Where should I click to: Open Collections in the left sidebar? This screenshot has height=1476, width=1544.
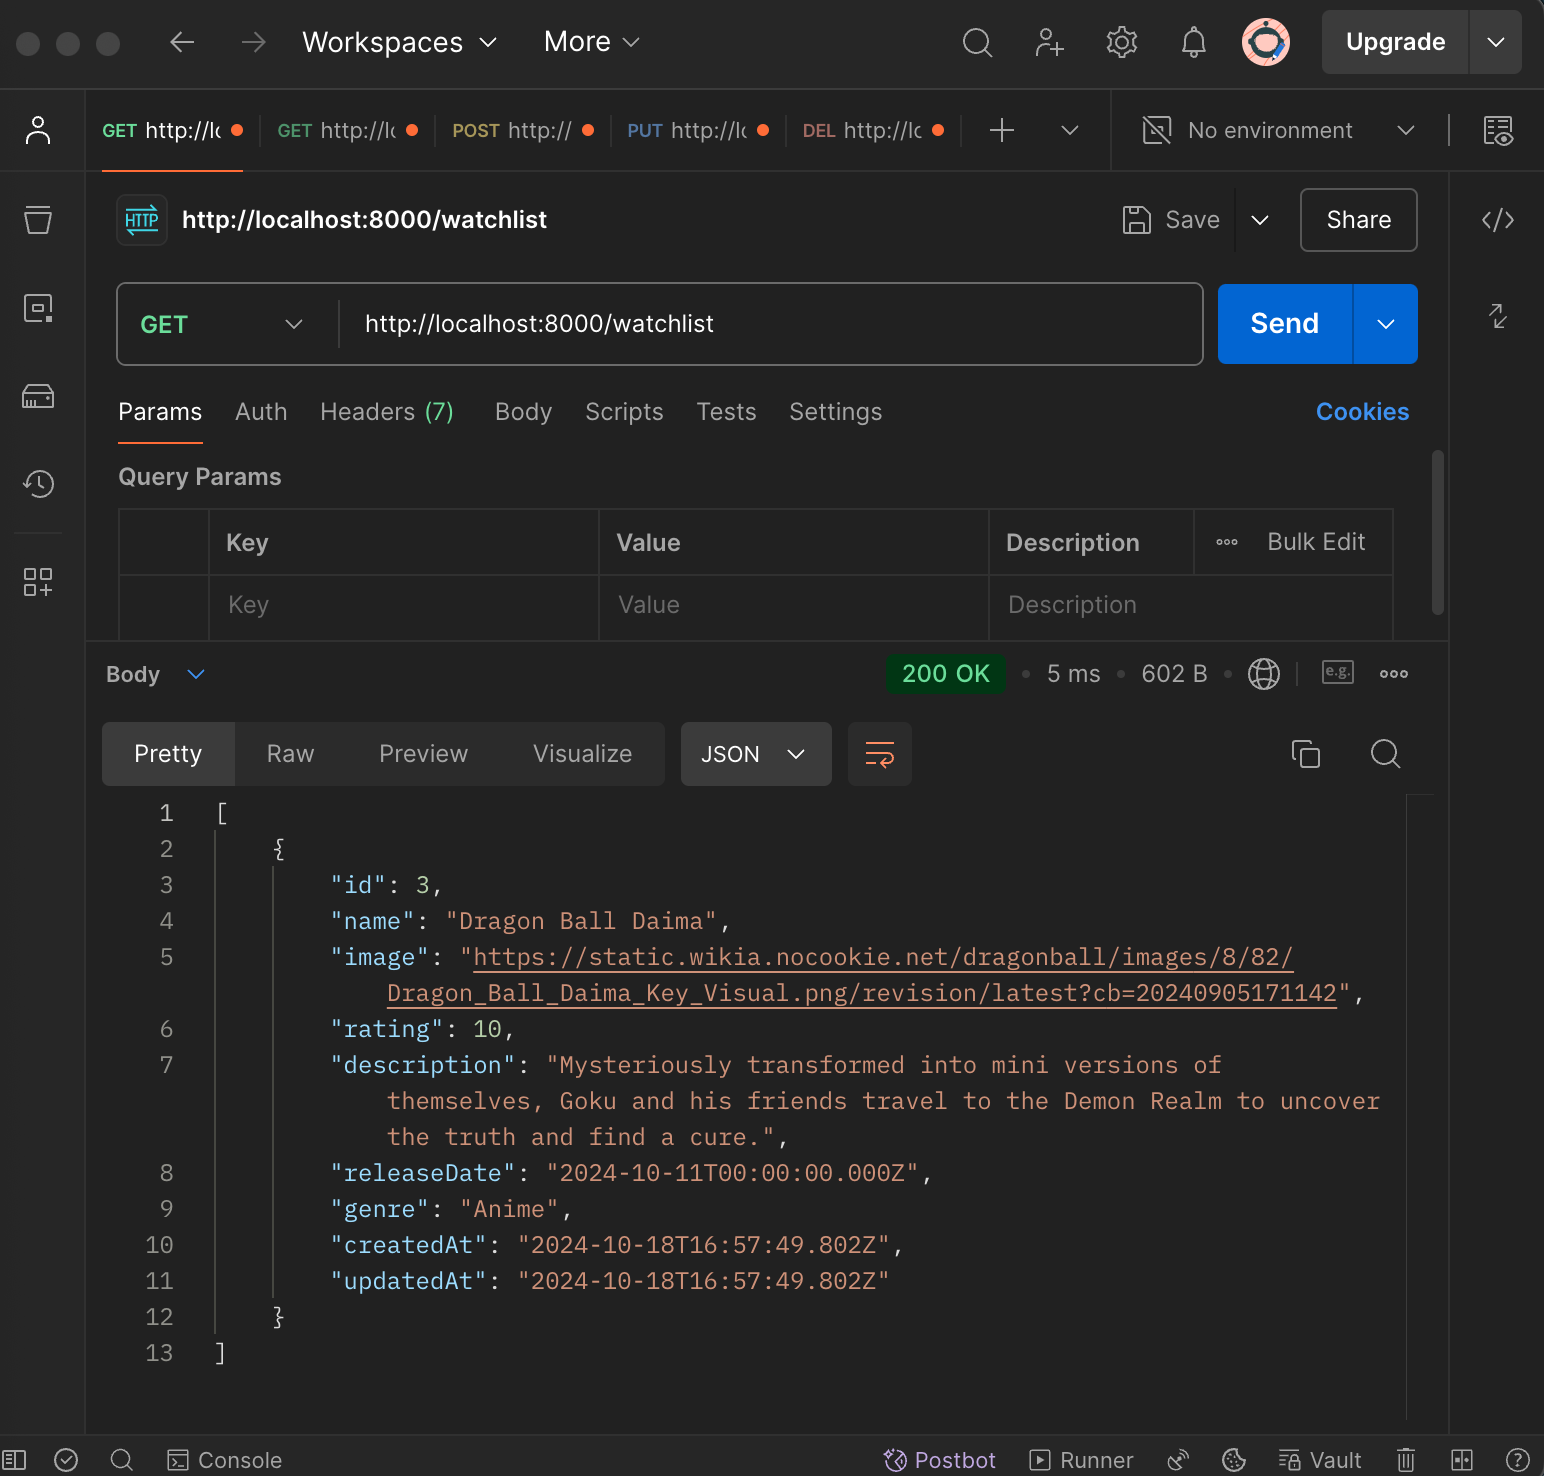[x=38, y=220]
